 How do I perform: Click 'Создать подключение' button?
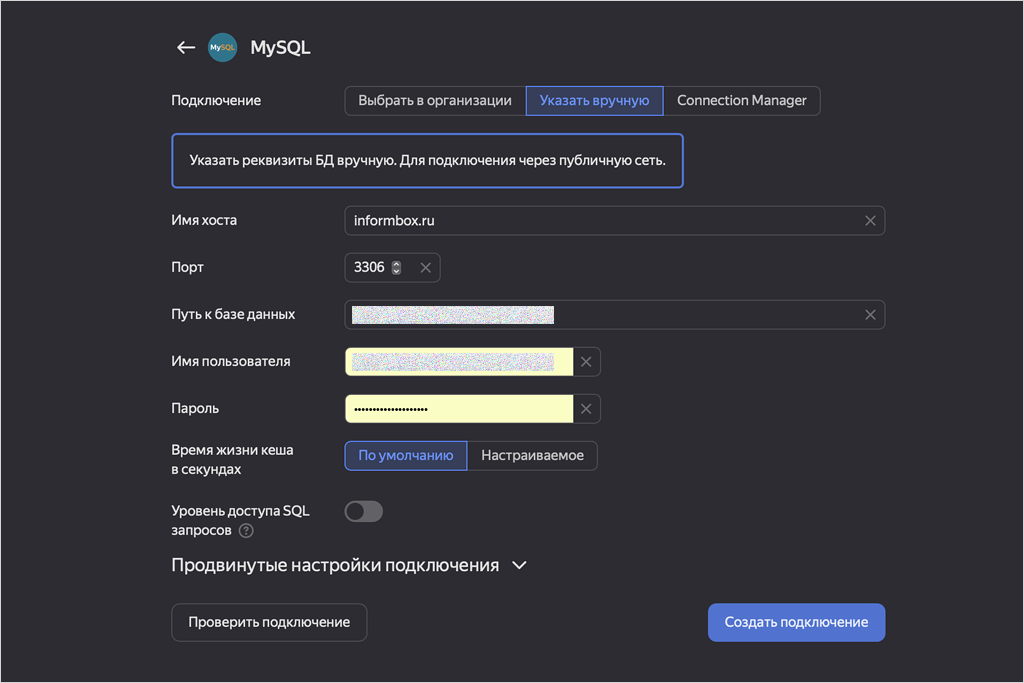pyautogui.click(x=796, y=622)
